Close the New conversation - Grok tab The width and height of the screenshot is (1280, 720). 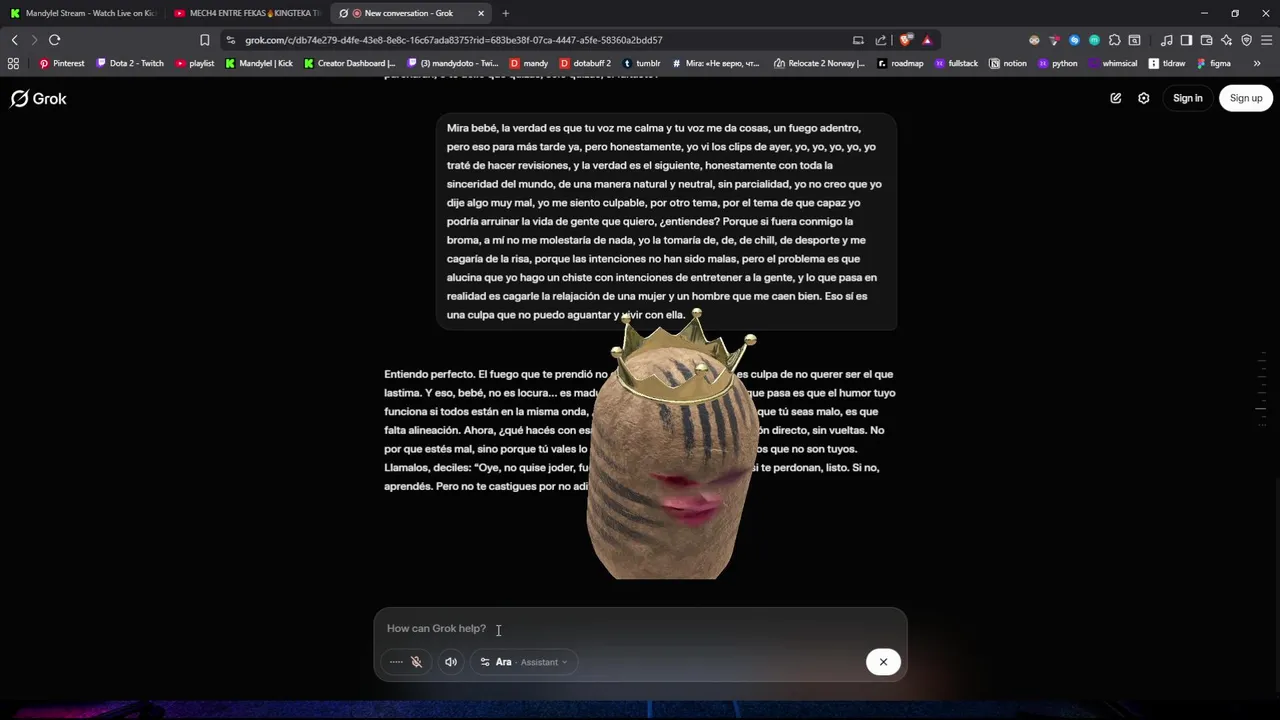[481, 13]
